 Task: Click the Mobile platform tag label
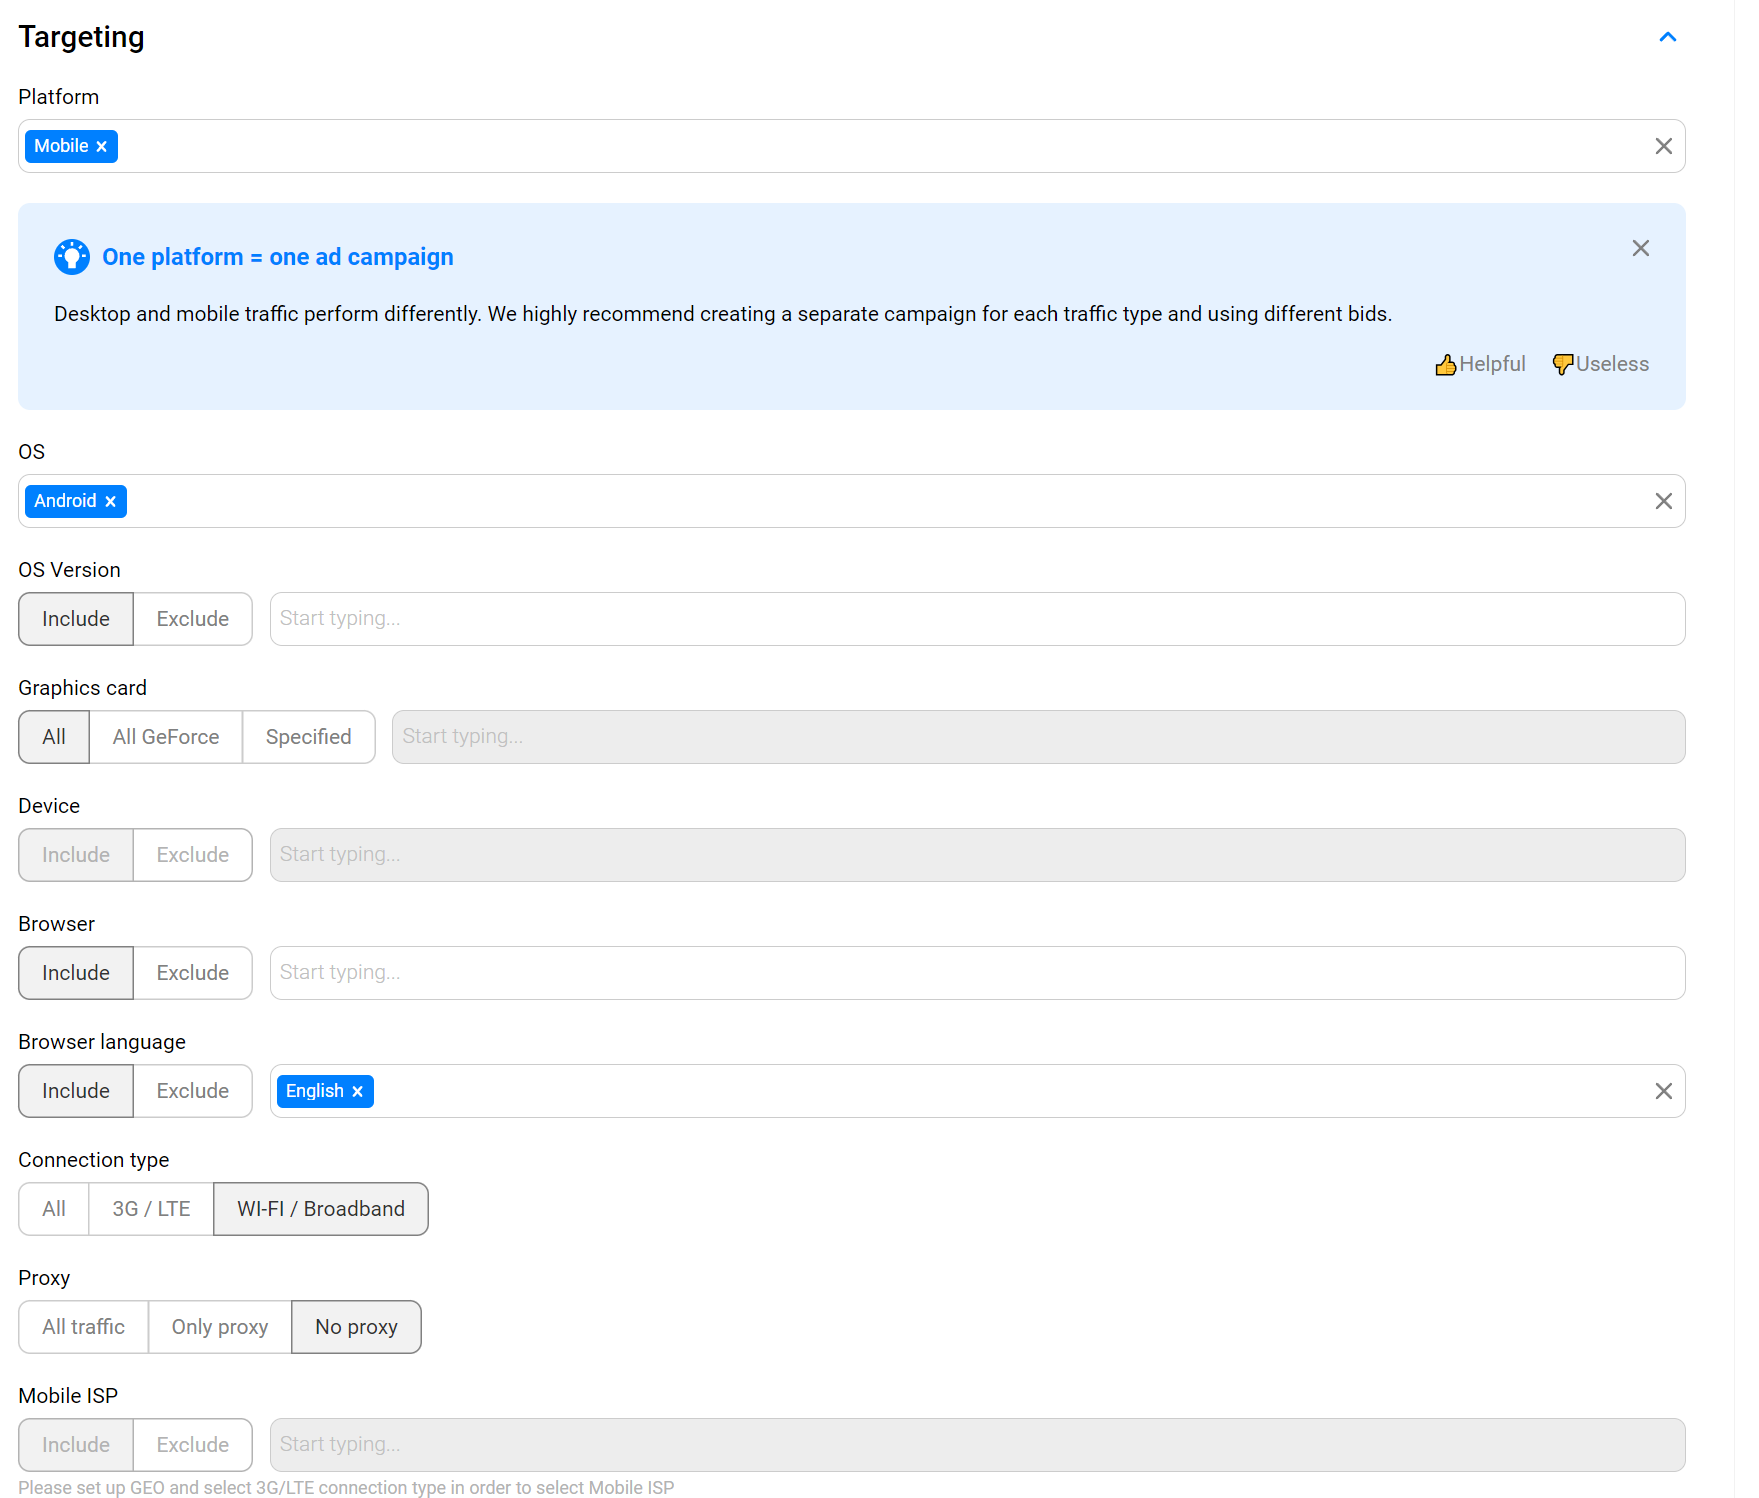point(61,146)
